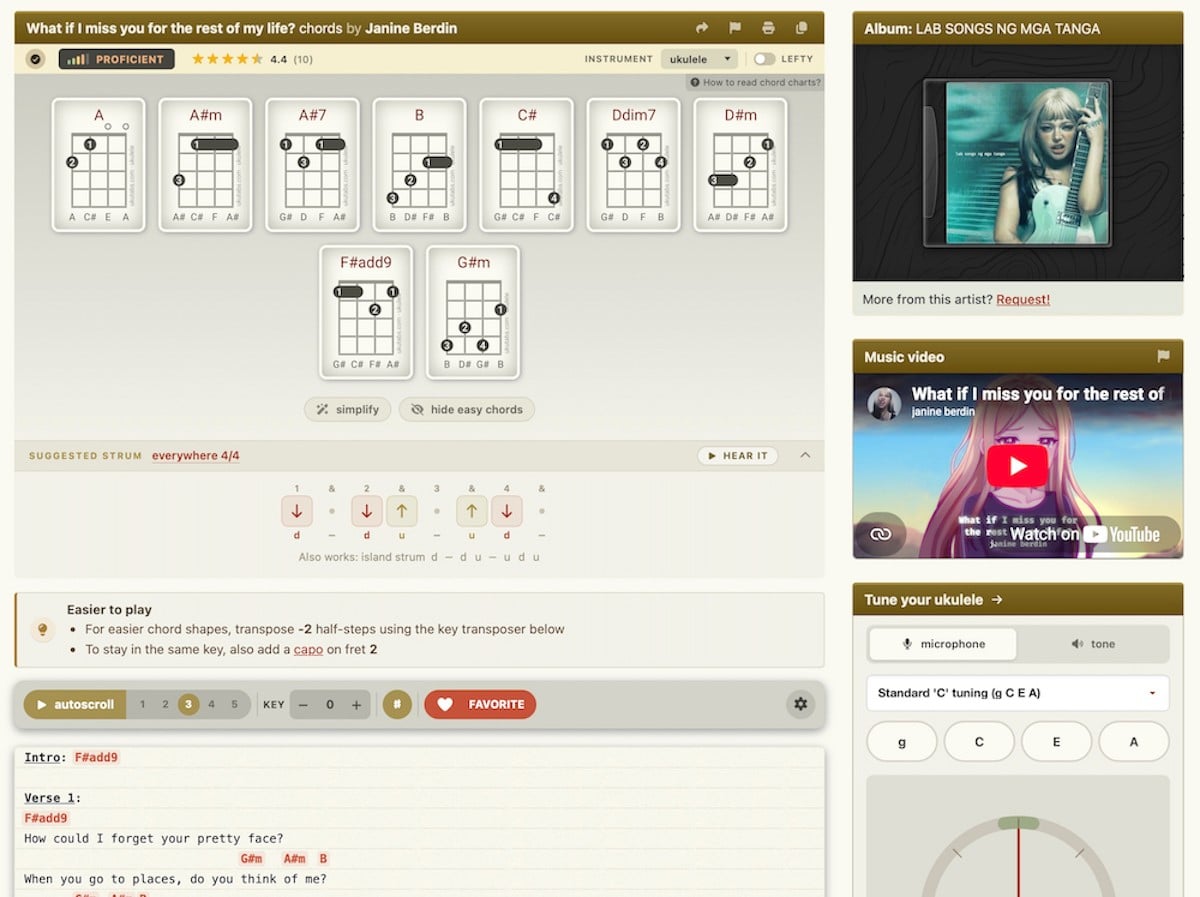The image size is (1200, 897).
Task: Click the share arrow icon in header
Action: [702, 28]
